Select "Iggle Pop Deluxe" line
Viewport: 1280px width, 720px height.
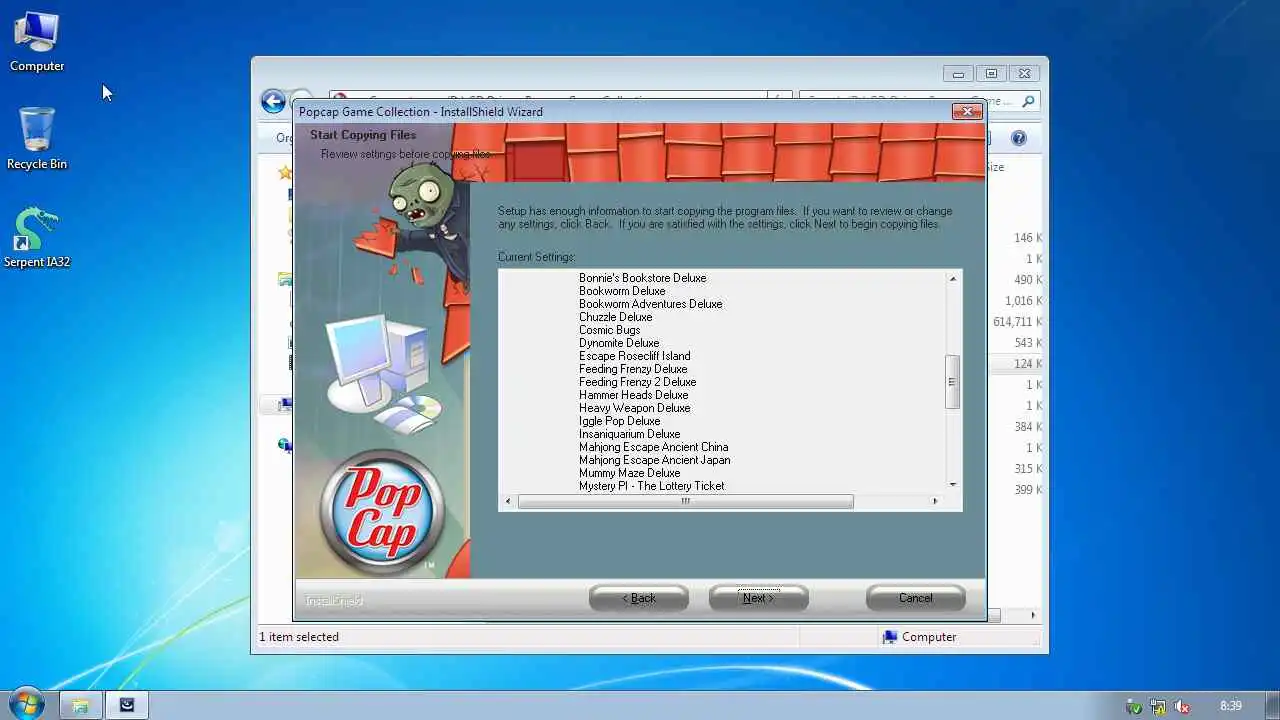(x=619, y=421)
